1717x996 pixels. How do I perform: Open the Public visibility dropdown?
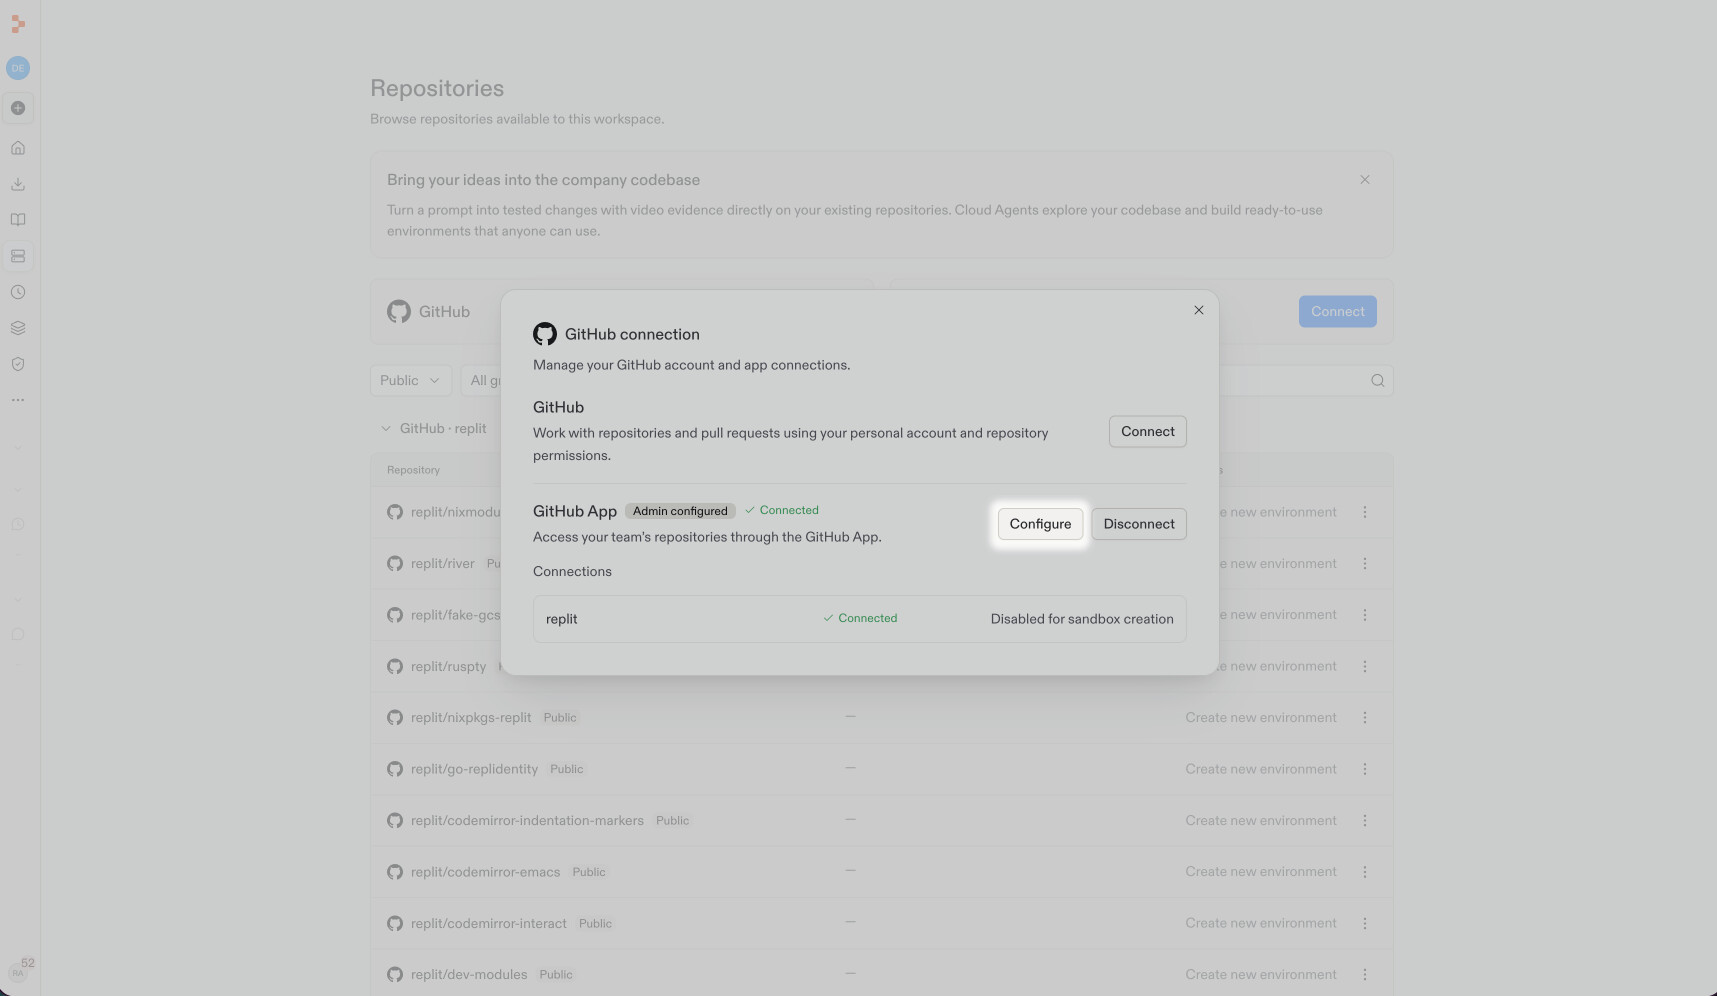(410, 380)
